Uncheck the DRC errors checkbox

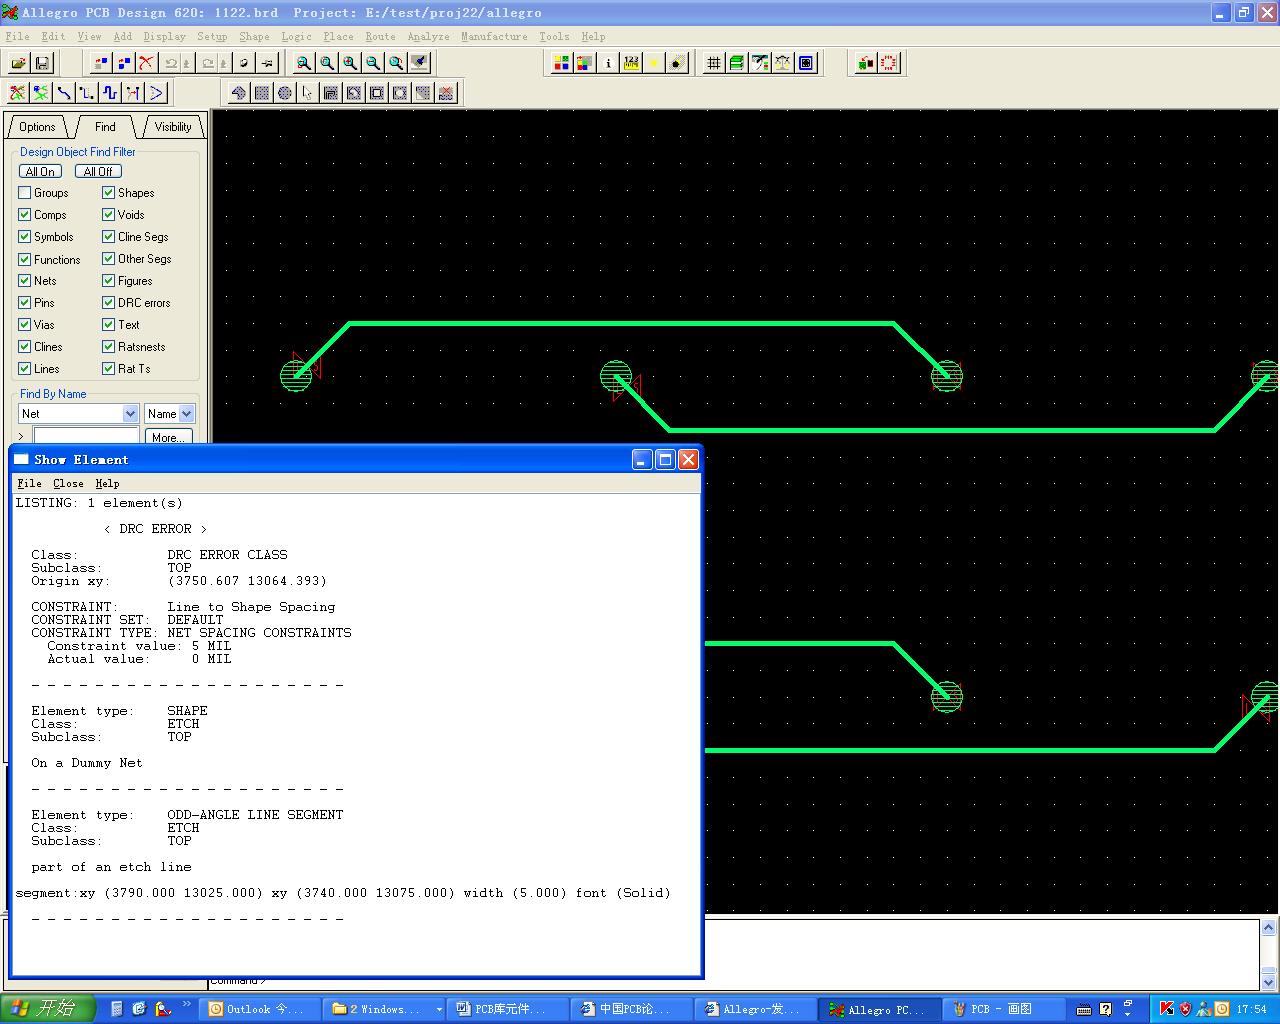pyautogui.click(x=109, y=303)
